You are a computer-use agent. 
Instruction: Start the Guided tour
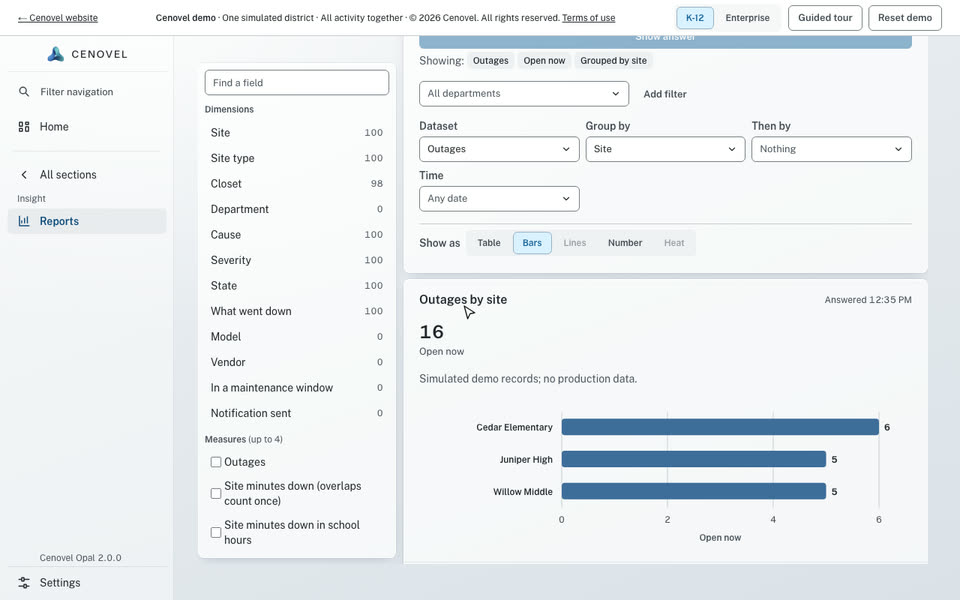click(x=825, y=18)
